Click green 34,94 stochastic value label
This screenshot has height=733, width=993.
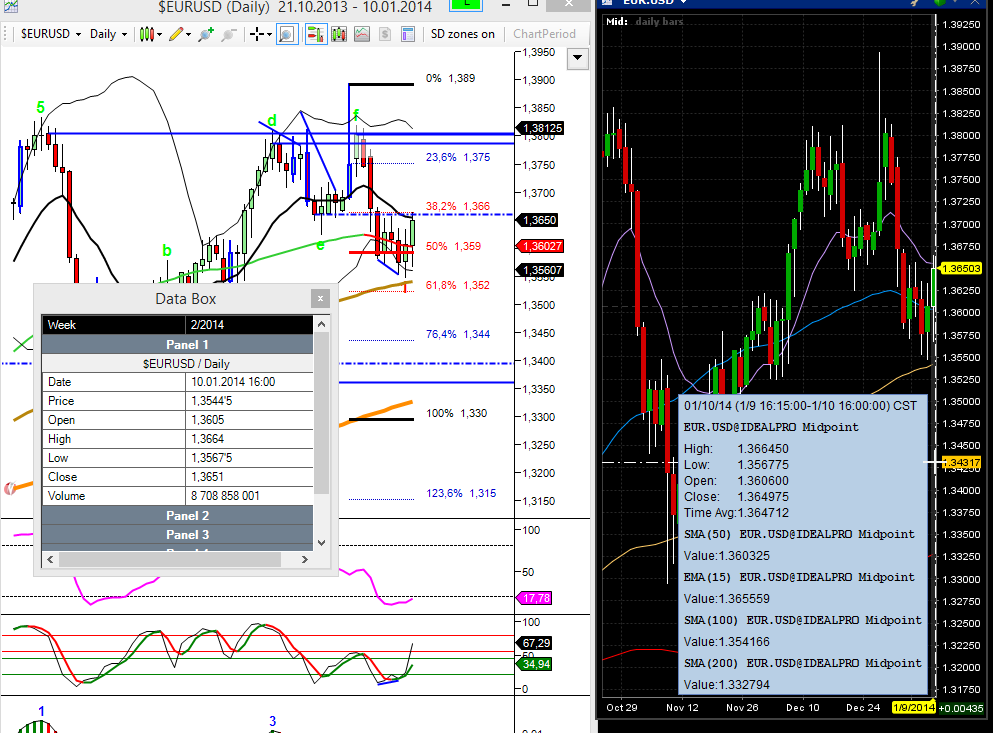coord(536,664)
